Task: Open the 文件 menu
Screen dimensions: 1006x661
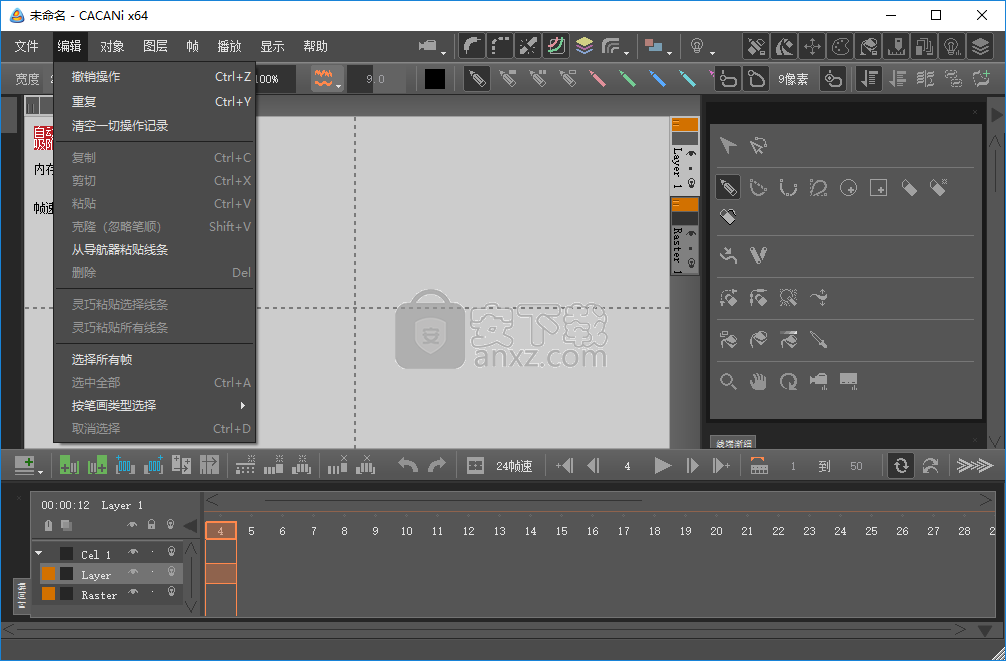Action: [26, 46]
